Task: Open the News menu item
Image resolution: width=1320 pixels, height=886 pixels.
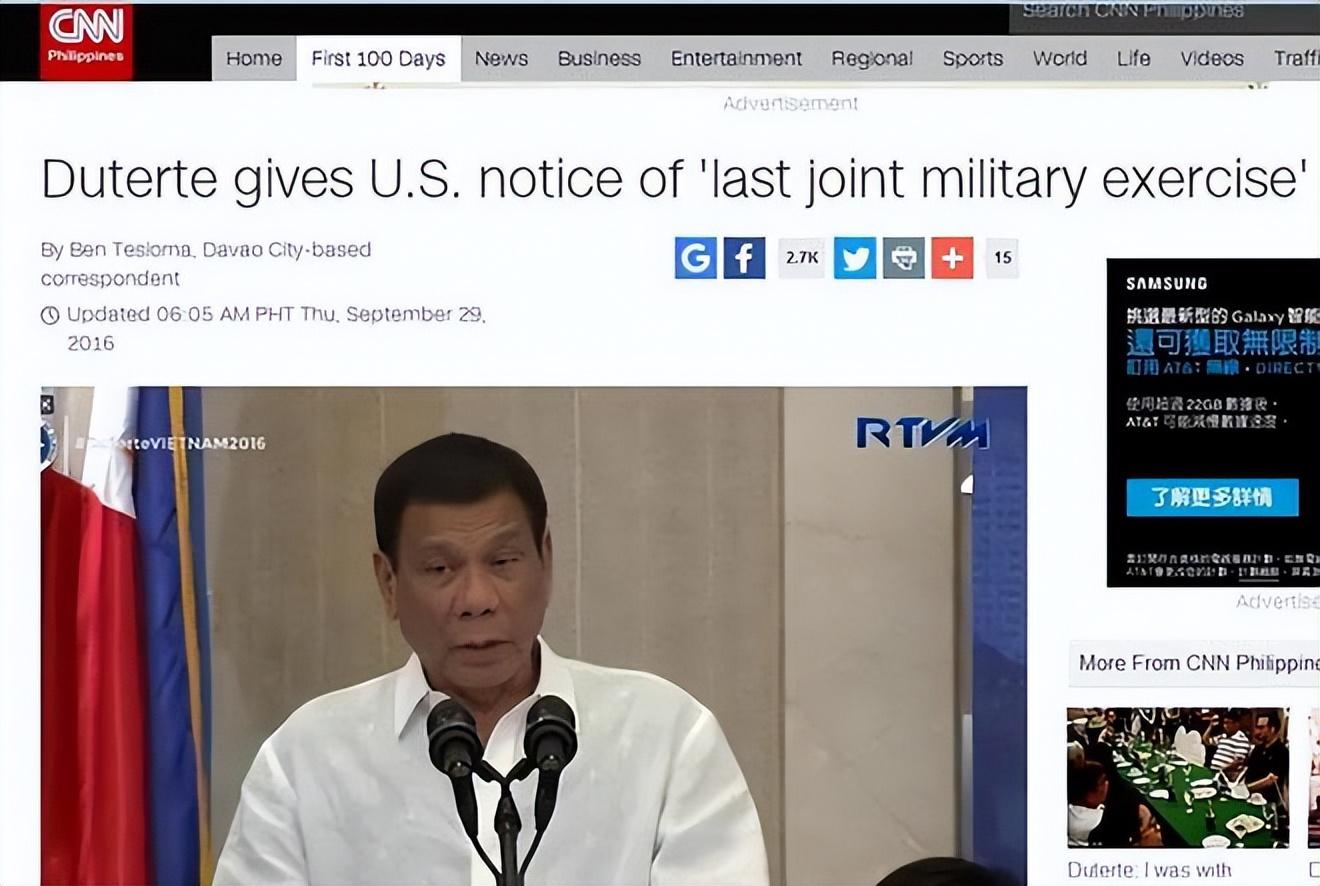Action: (501, 59)
